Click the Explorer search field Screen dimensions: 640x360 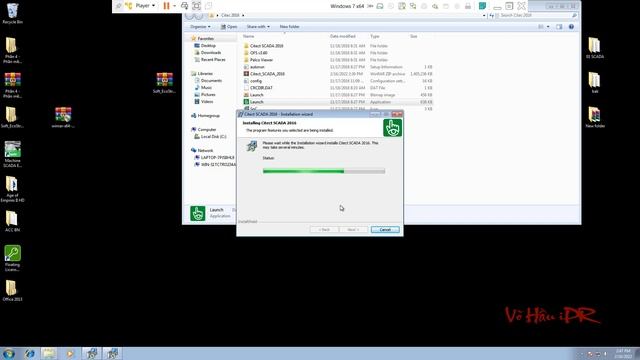point(536,16)
